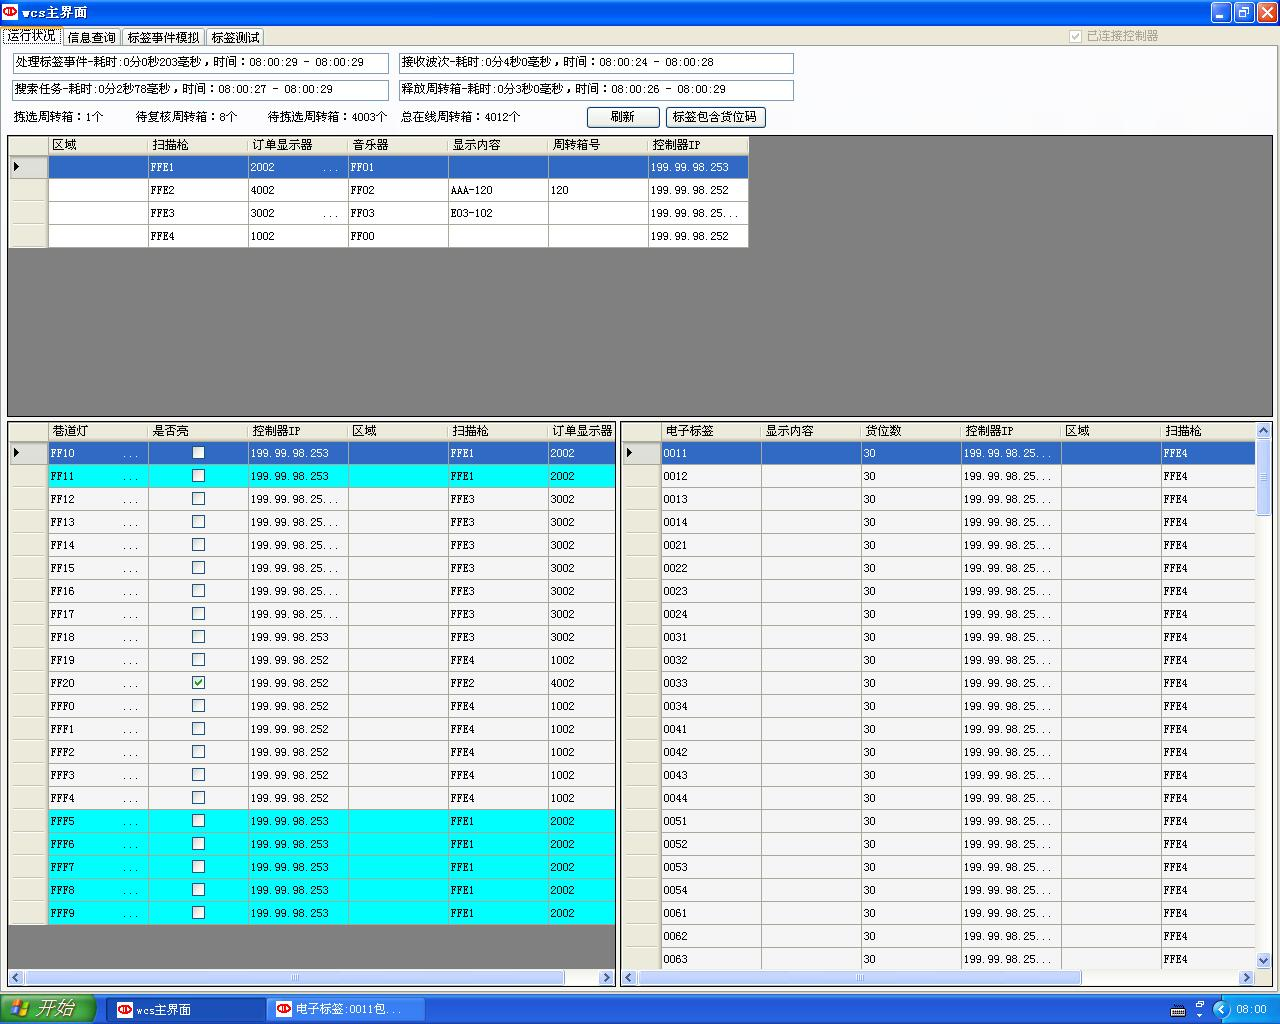This screenshot has width=1280, height=1024.
Task: Select the 巷道灯 column header
Action: tap(98, 431)
